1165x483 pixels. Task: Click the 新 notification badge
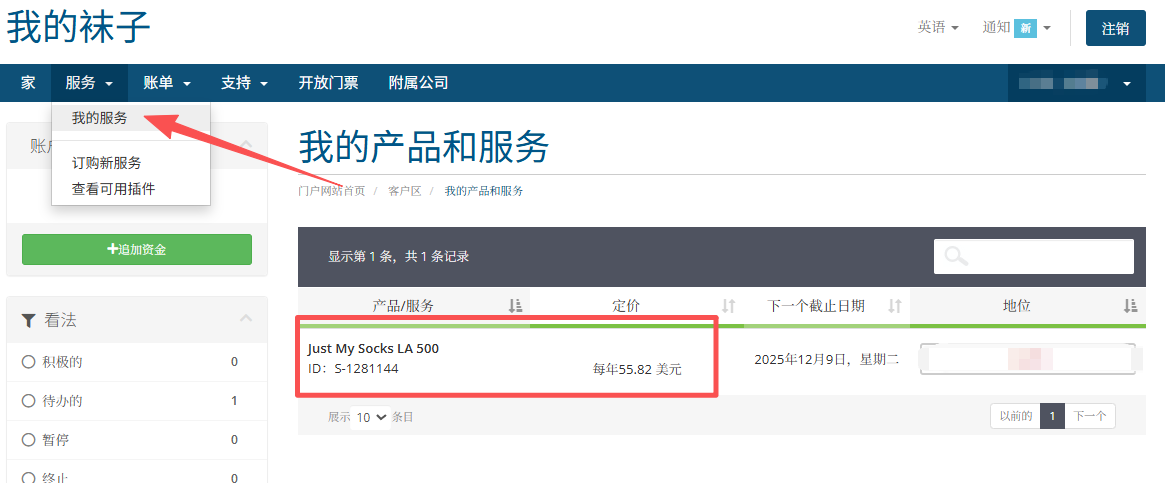point(1025,28)
